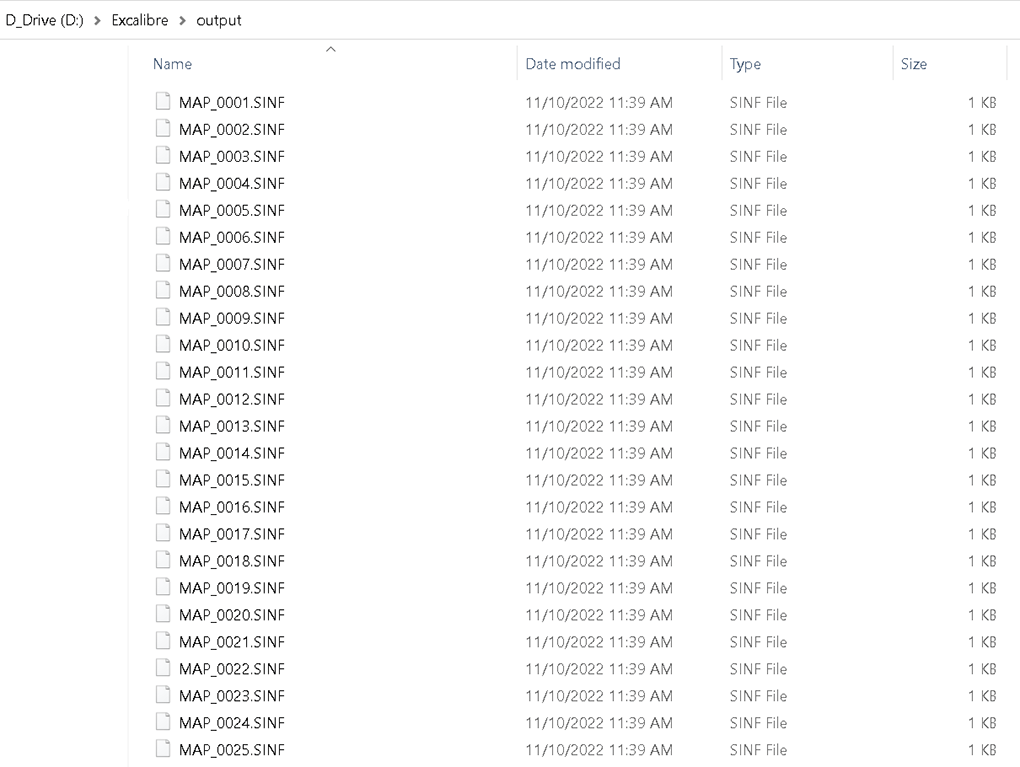
Task: Click the 1 KB size of MAP_0017.SINF
Action: [982, 535]
